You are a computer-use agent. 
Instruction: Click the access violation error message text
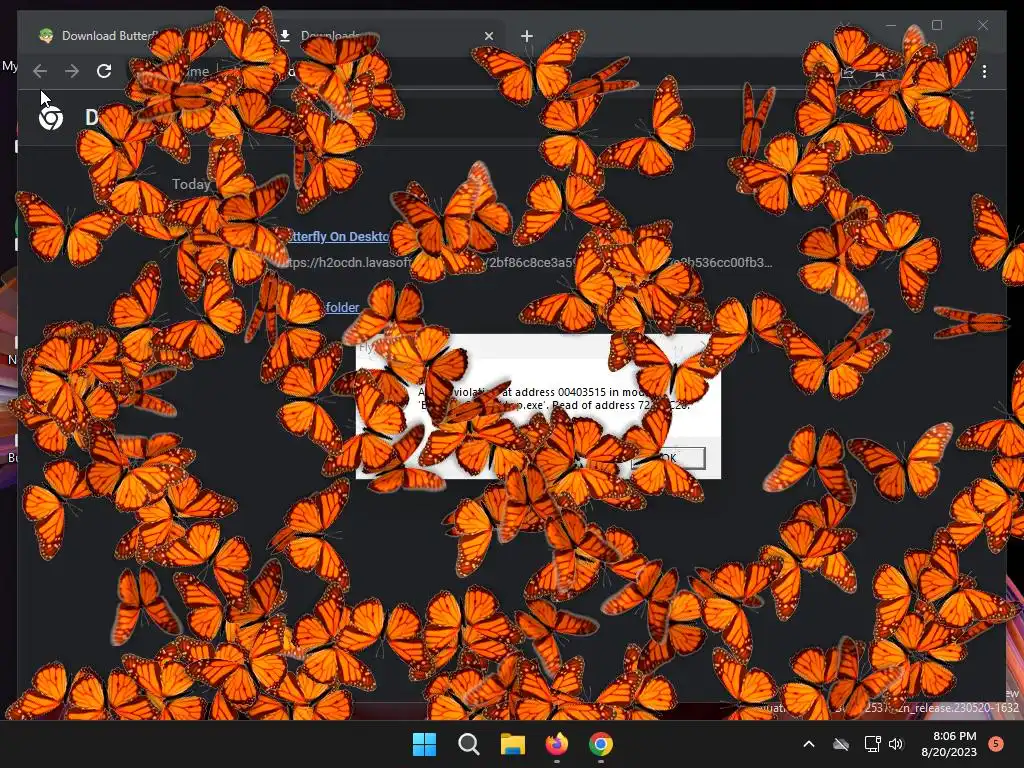click(554, 398)
